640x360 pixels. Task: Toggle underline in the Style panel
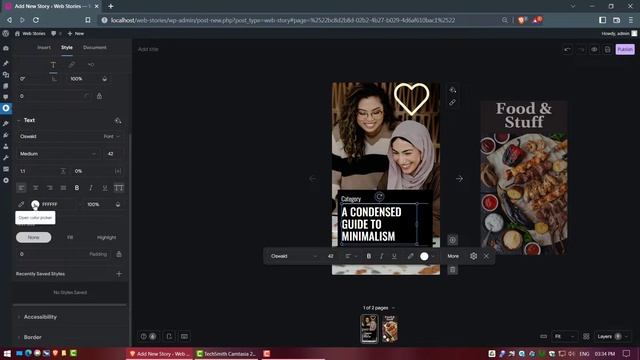104,188
